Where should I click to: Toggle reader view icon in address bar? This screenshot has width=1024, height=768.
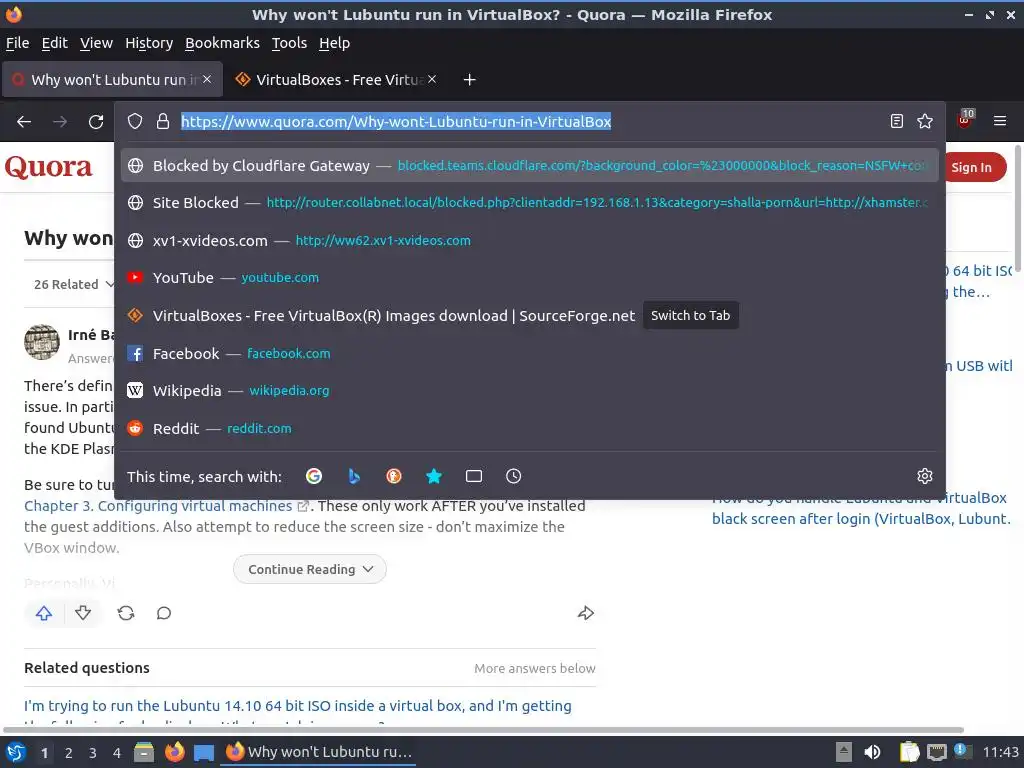[x=897, y=121]
